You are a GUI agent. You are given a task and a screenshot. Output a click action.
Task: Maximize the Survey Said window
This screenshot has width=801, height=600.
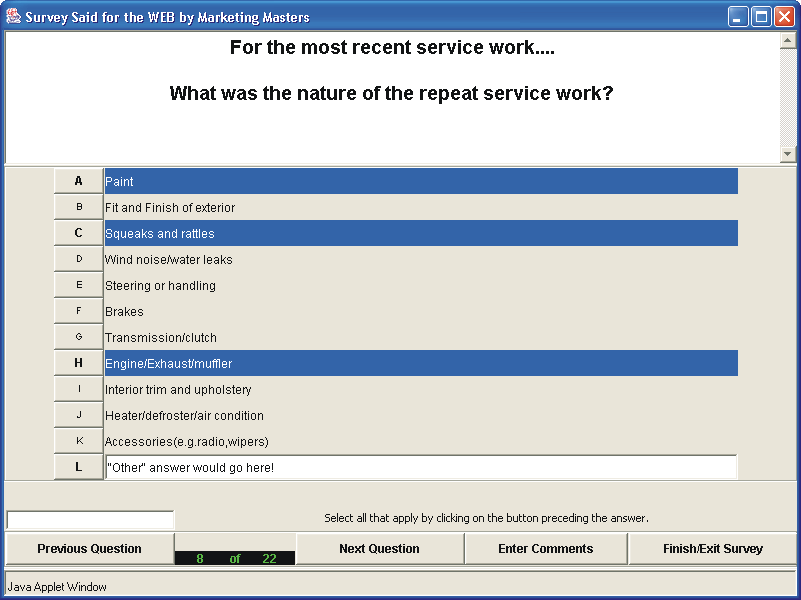[761, 17]
